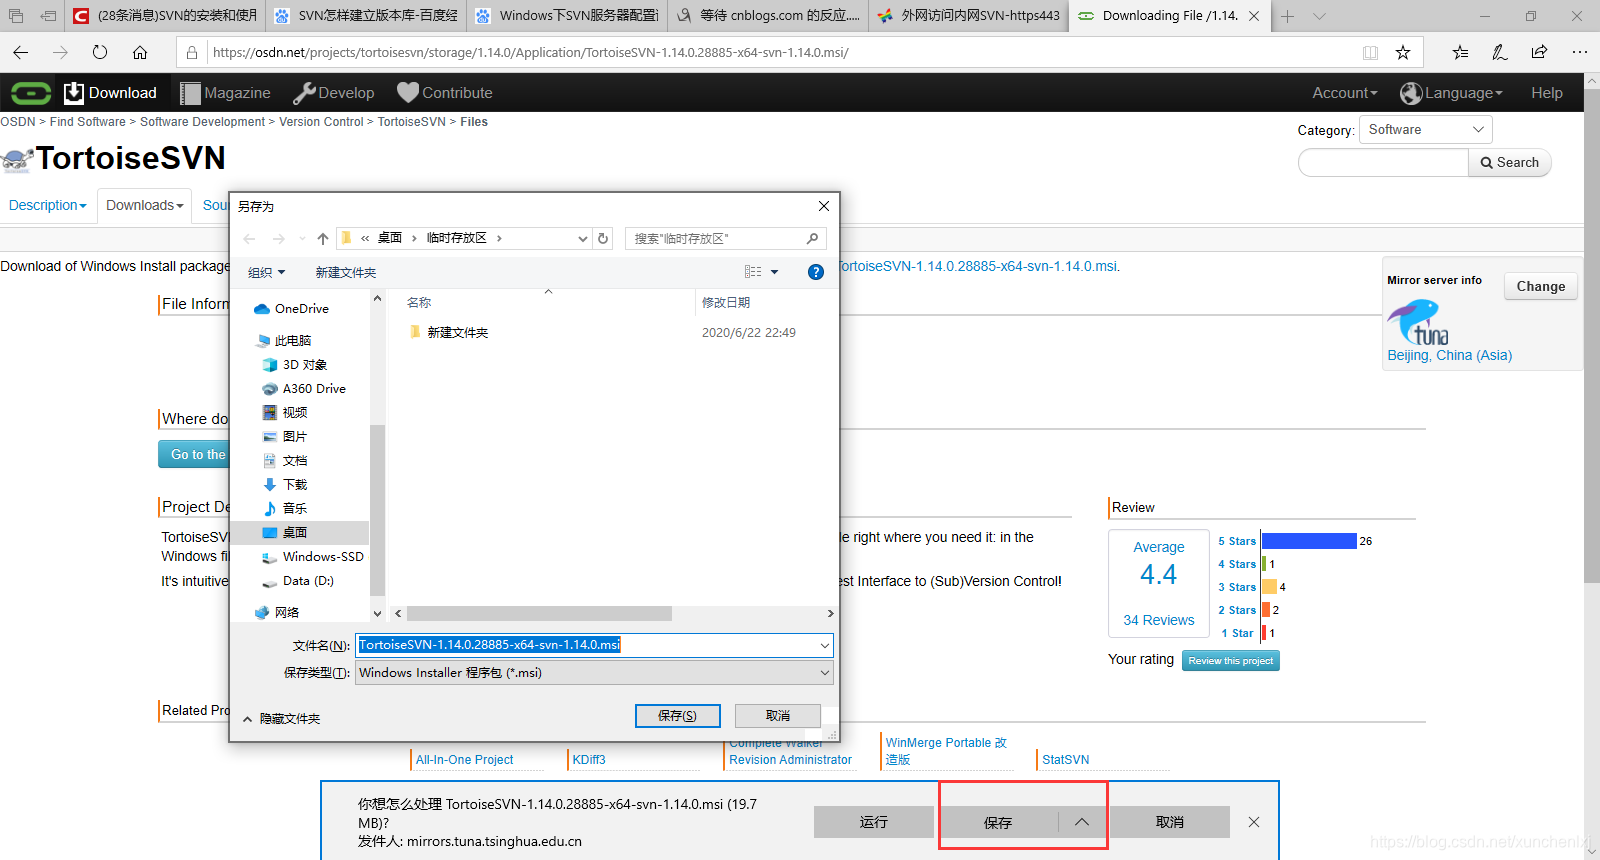Add this page to favorites star
1600x860 pixels.
(x=1403, y=52)
